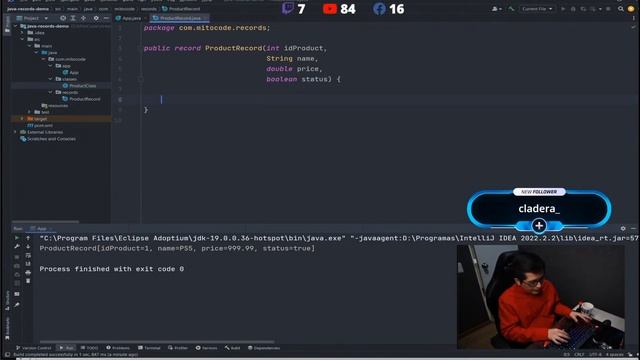Toggle the Scroll to End icon in Run console
The image size is (640, 360).
click(28, 264)
